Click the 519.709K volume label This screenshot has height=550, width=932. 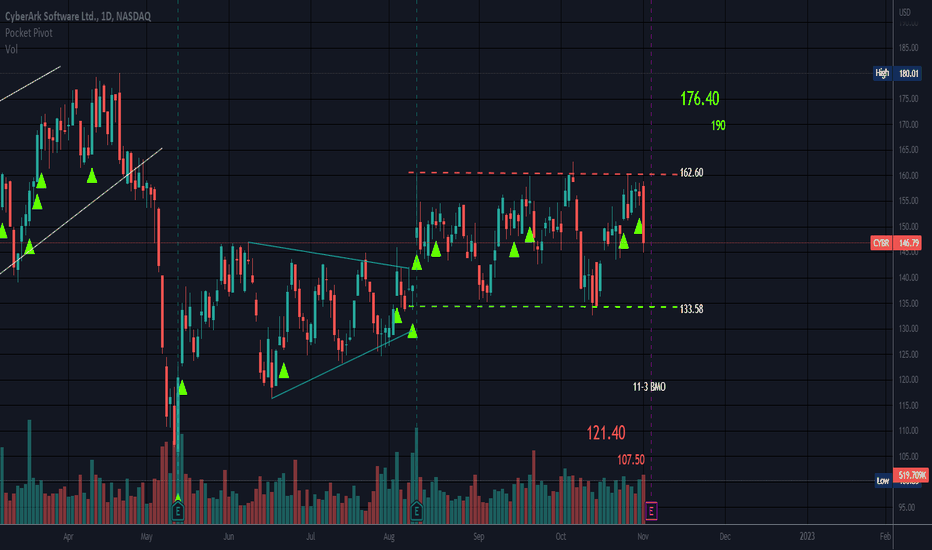pos(912,475)
